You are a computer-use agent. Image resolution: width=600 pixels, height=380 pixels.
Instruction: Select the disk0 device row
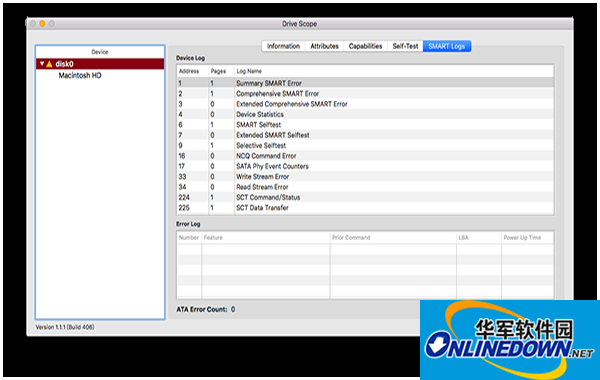click(100, 64)
